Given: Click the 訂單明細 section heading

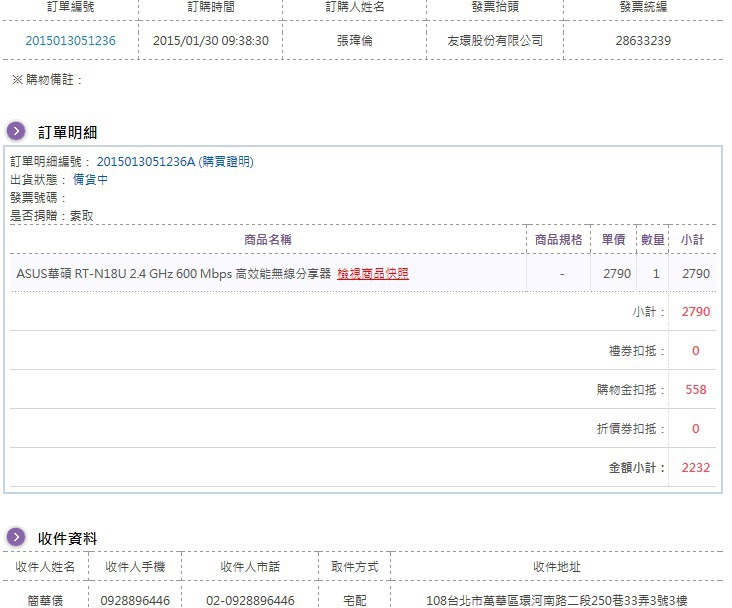Looking at the screenshot, I should (68, 132).
